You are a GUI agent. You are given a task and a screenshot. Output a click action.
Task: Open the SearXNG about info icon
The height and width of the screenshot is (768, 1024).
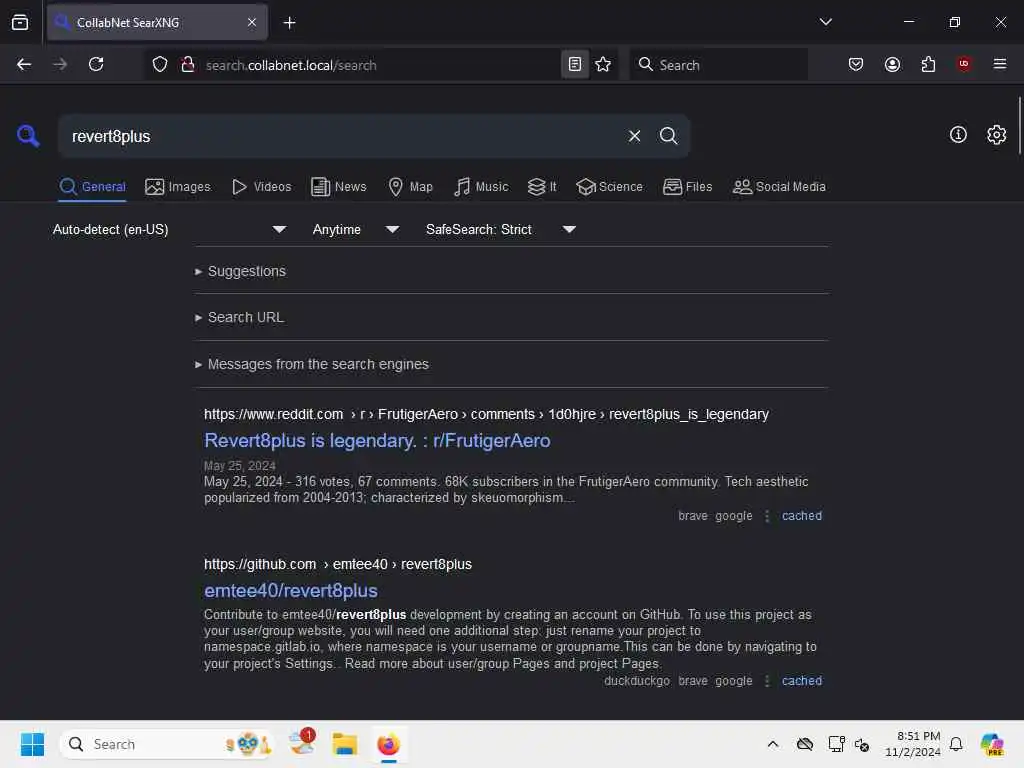(957, 135)
